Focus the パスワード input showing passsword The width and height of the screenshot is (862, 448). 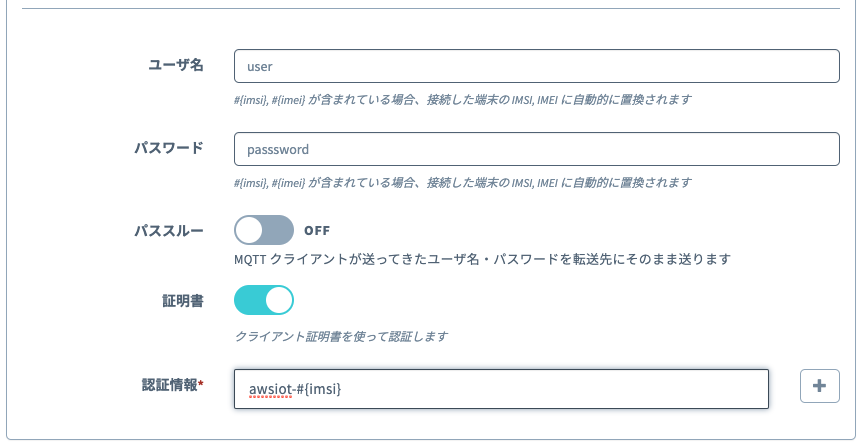click(537, 149)
